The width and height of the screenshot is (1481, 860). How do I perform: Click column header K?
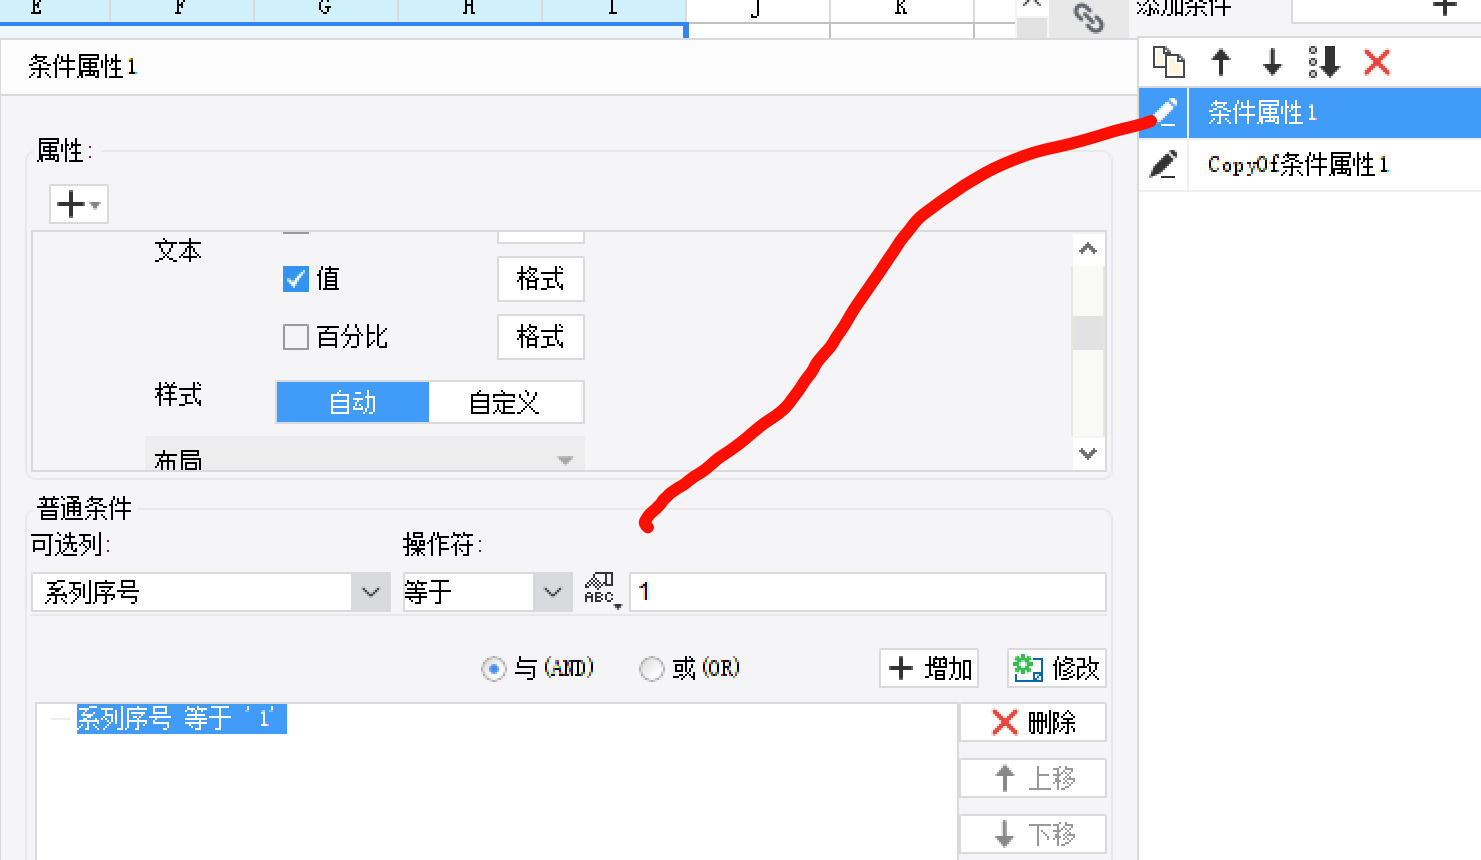[901, 10]
